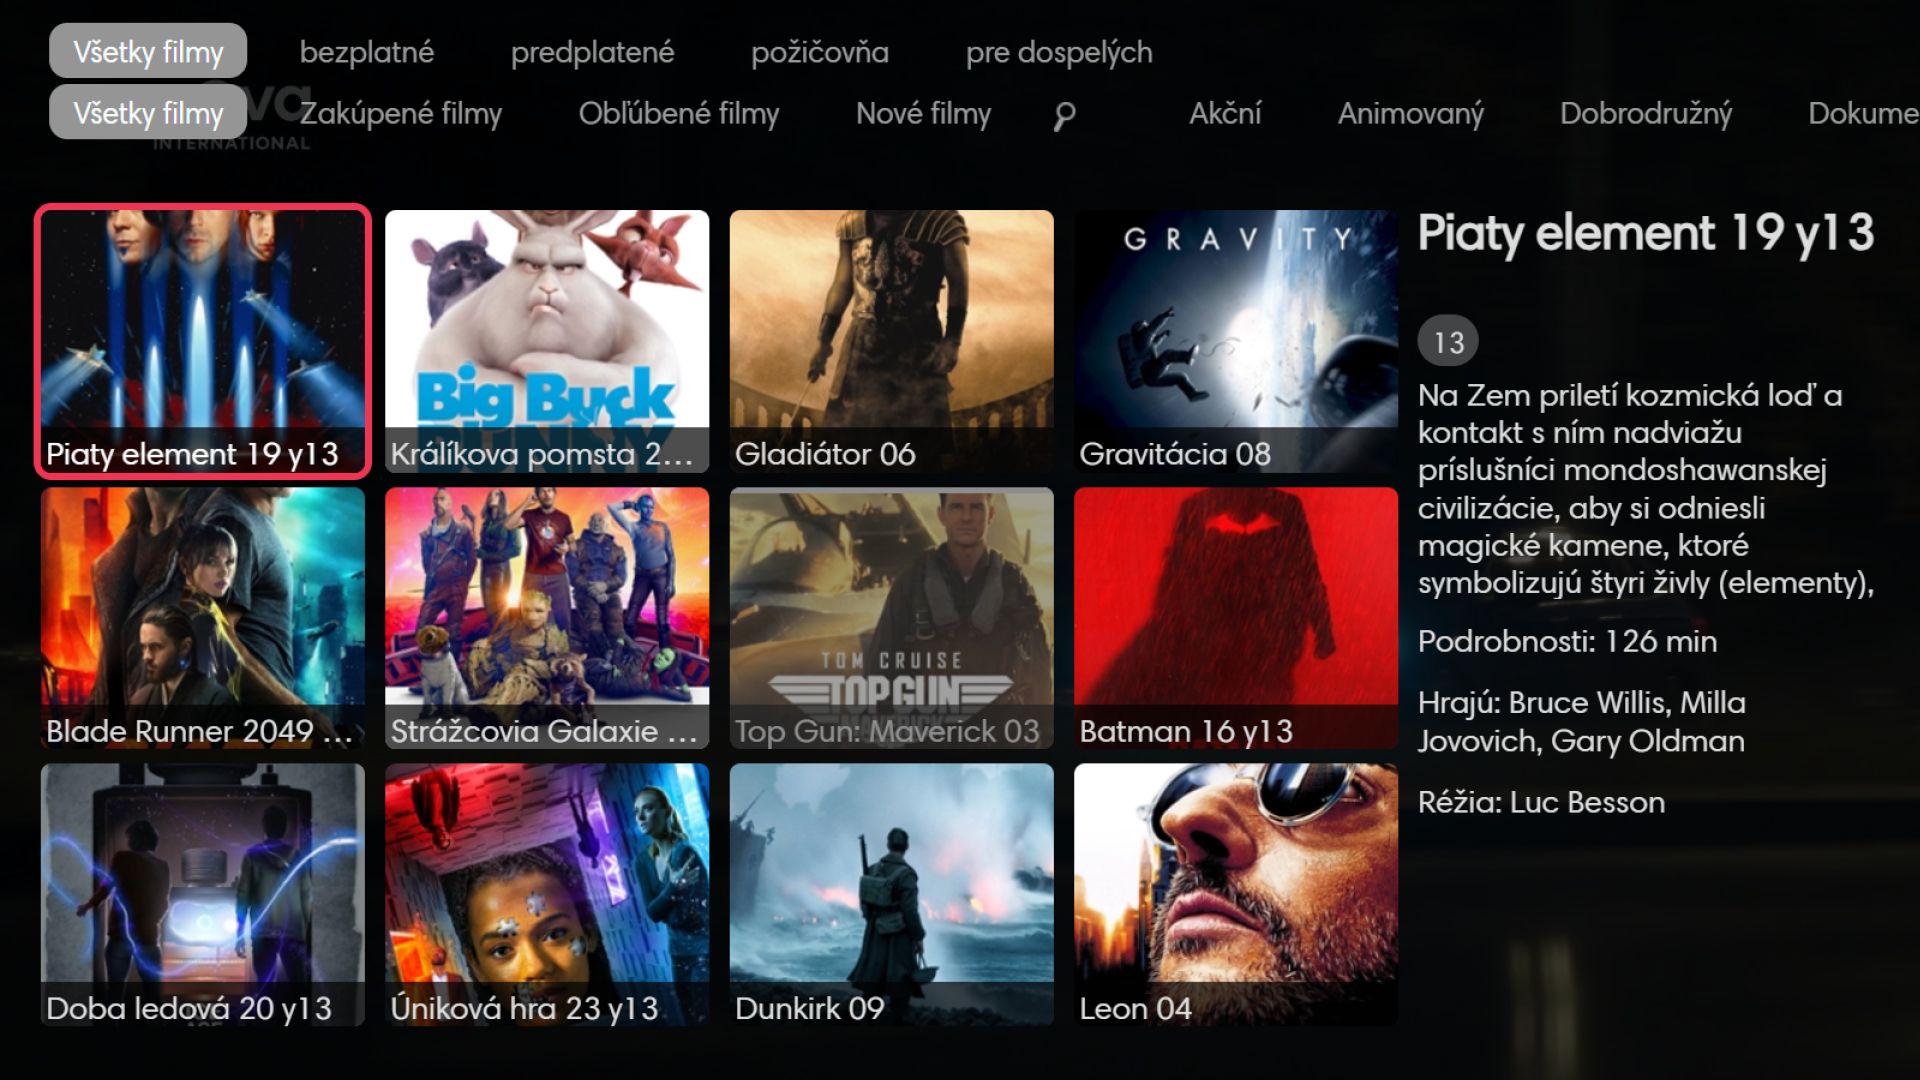Viewport: 1920px width, 1080px height.
Task: Switch to the bezplatné tab
Action: pos(367,52)
